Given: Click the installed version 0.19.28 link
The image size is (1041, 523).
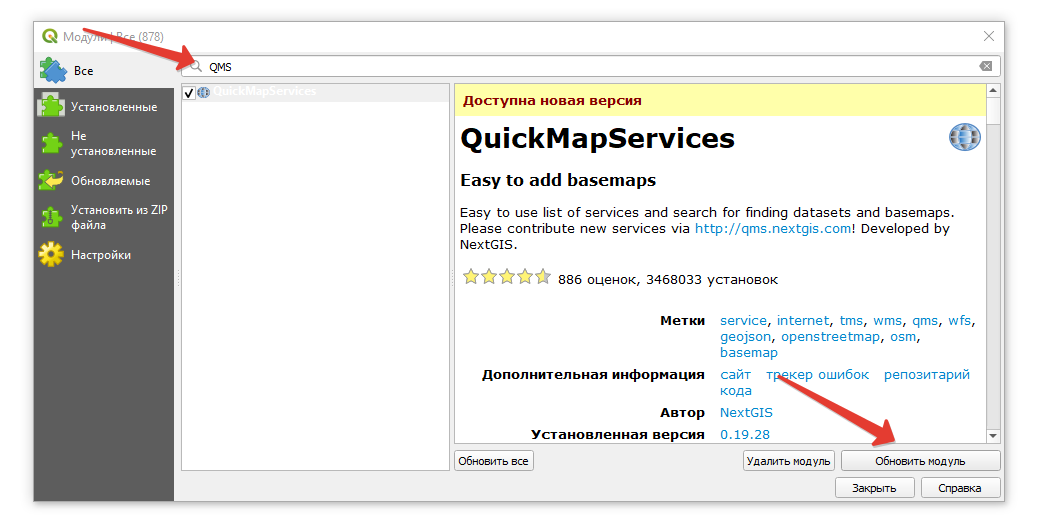Looking at the screenshot, I should click(x=745, y=434).
